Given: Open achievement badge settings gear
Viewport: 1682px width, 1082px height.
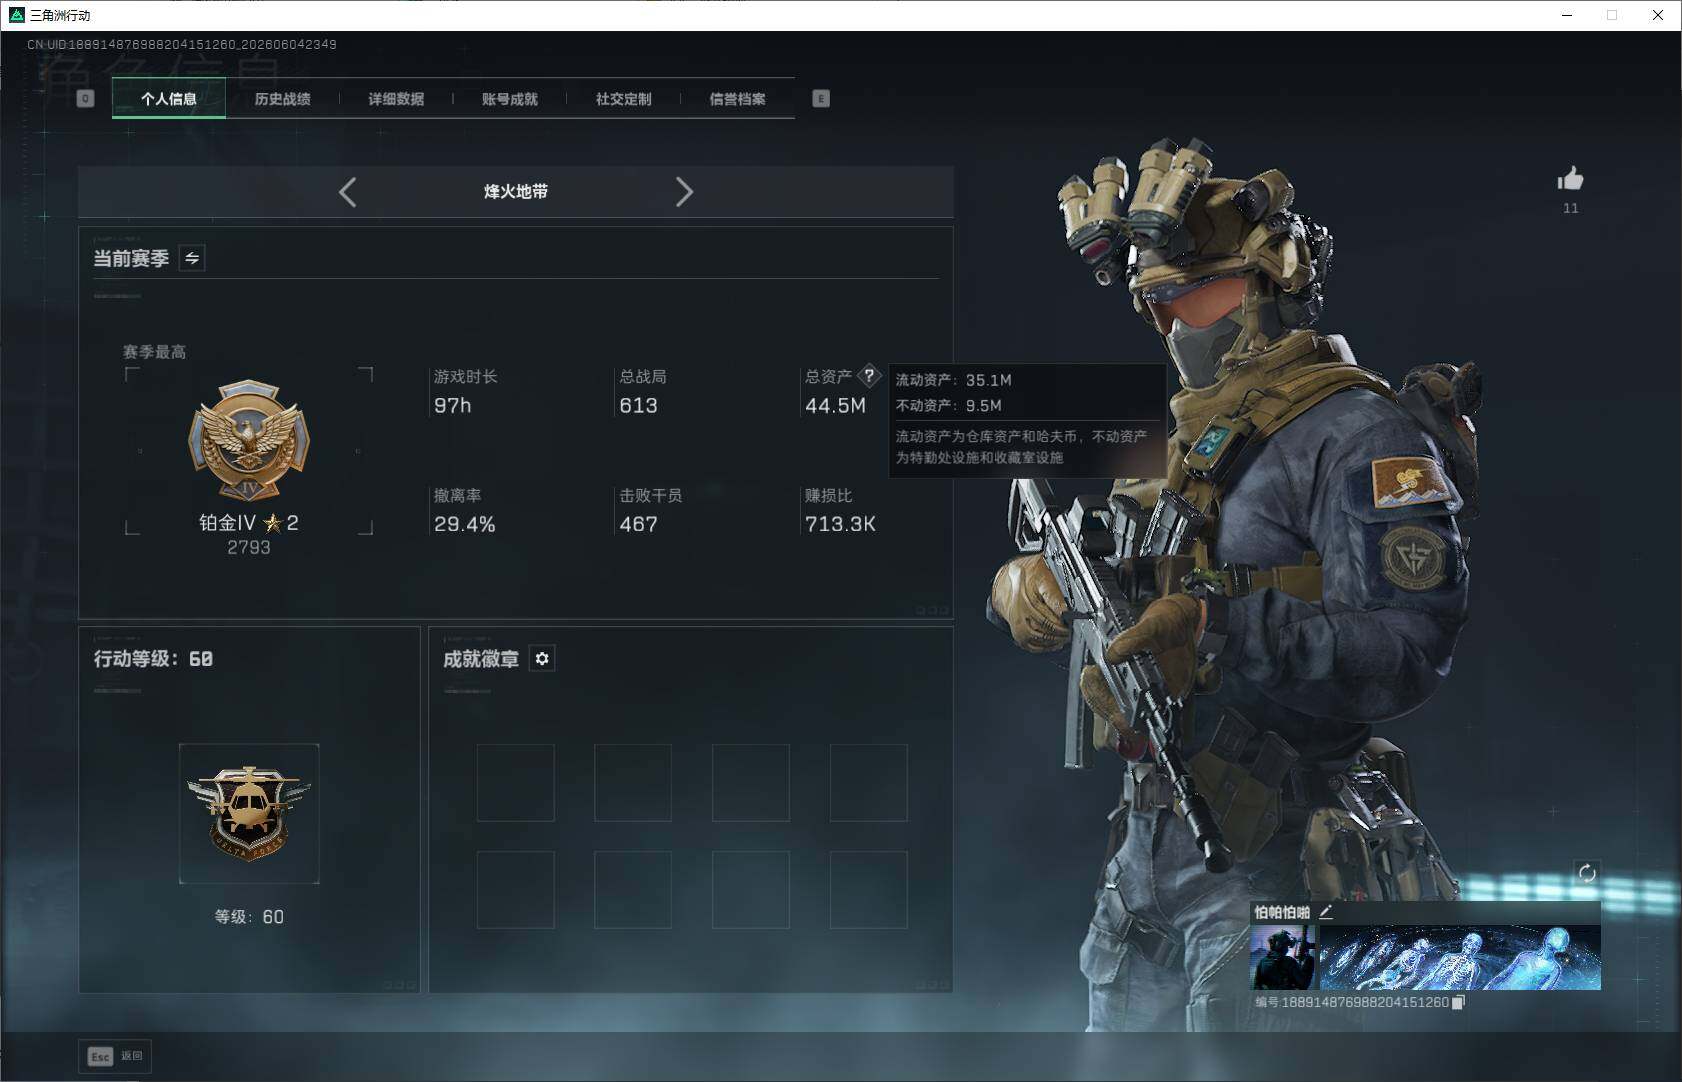Looking at the screenshot, I should [x=542, y=659].
